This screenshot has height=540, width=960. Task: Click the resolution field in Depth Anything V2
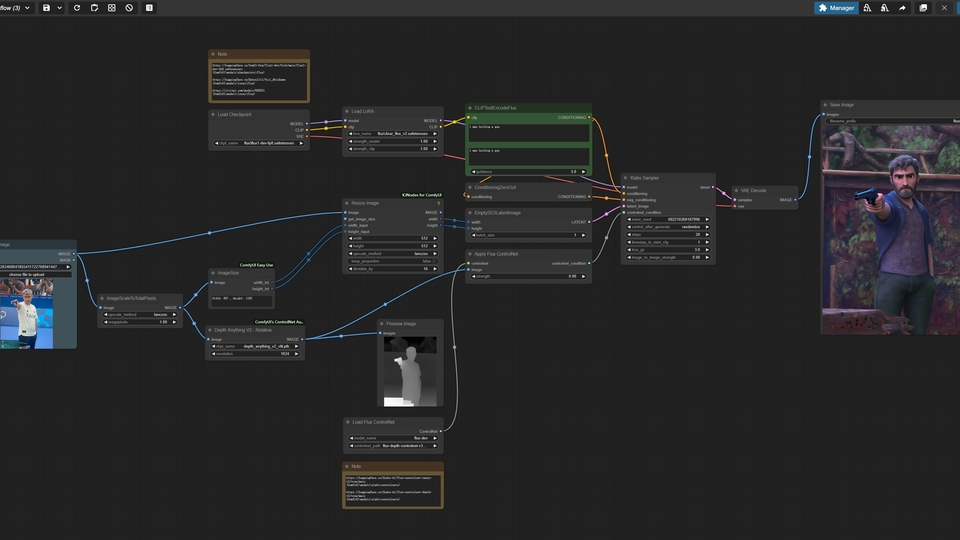(255, 354)
